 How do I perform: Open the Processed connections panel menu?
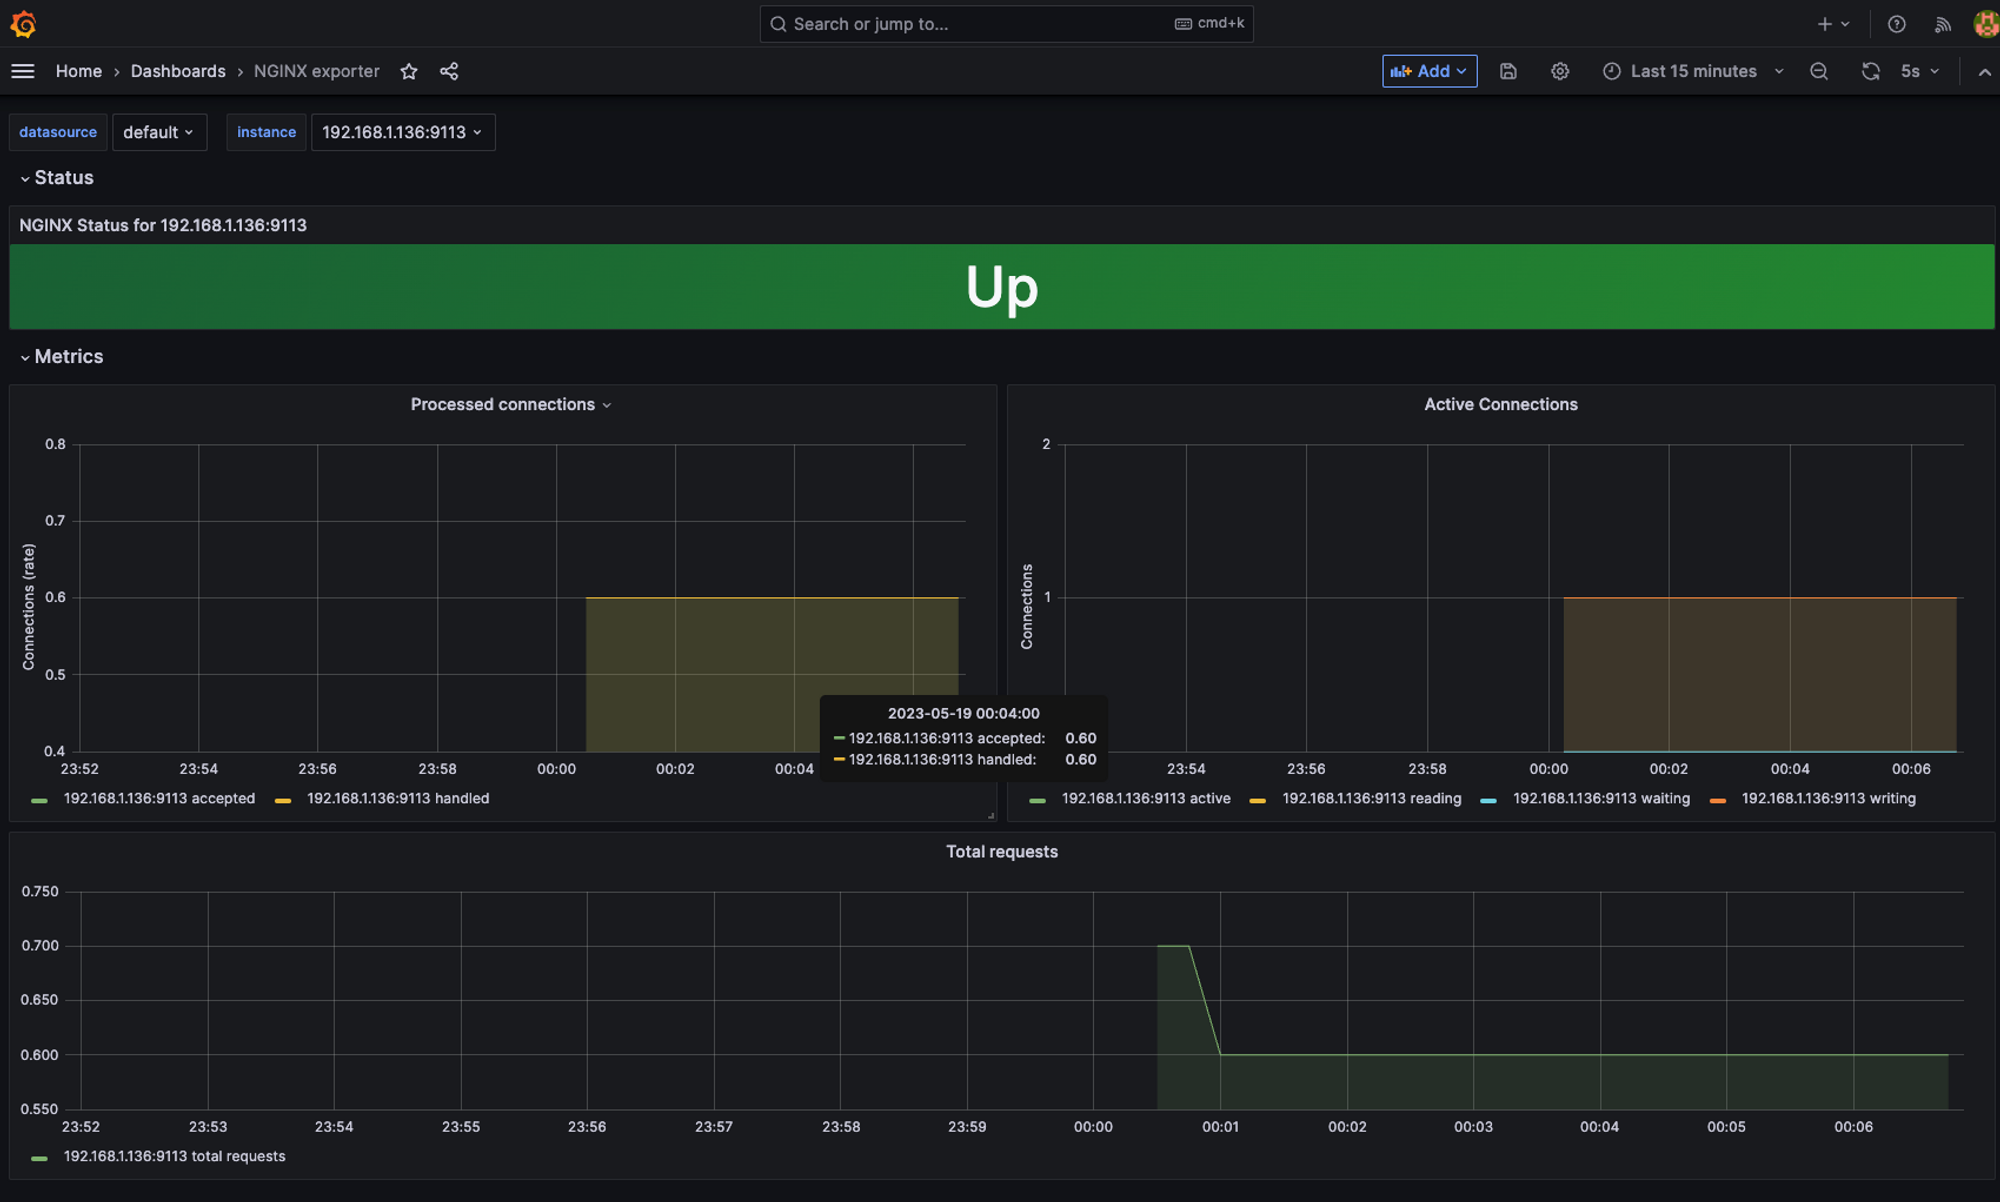coord(510,404)
